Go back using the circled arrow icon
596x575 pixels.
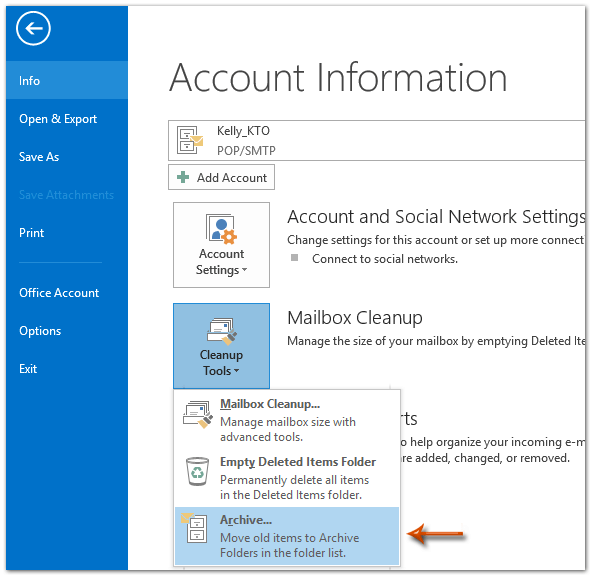pyautogui.click(x=33, y=28)
